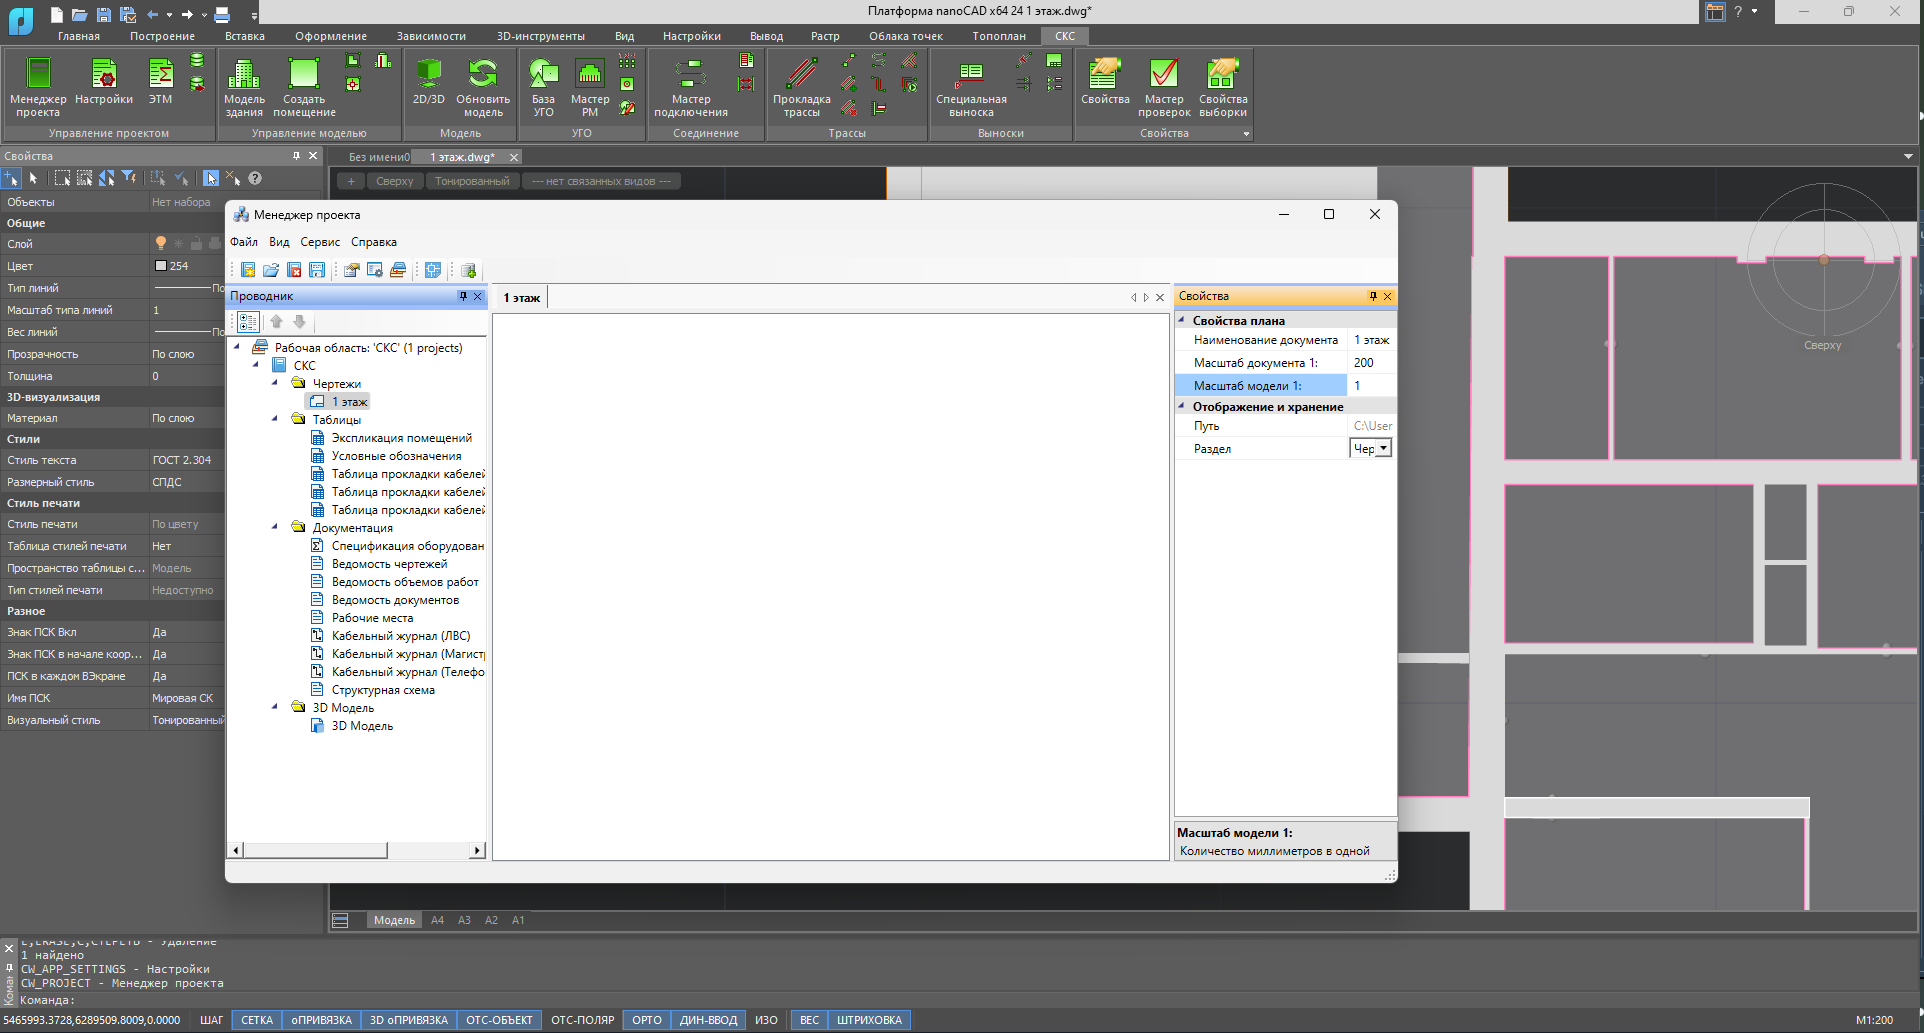Toggle ОТС-ПОЛЯР polar tracking
The image size is (1924, 1033).
pos(582,1020)
